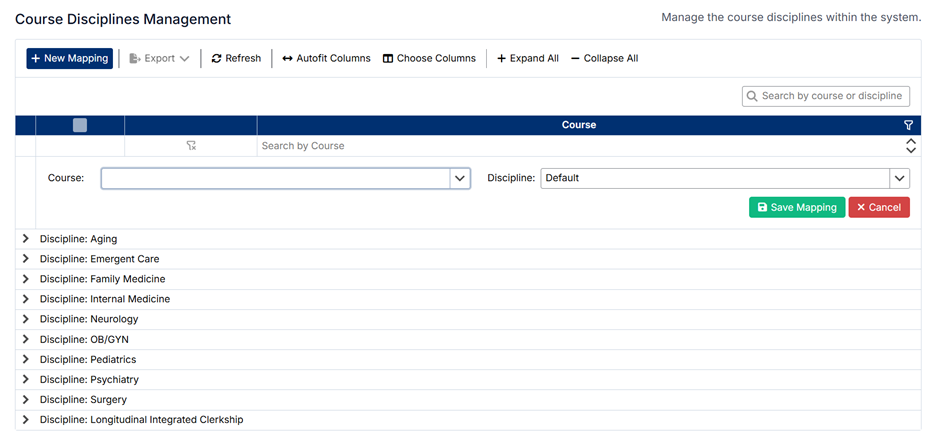The width and height of the screenshot is (936, 444).
Task: Click Autofit Columns in toolbar
Action: pos(326,59)
